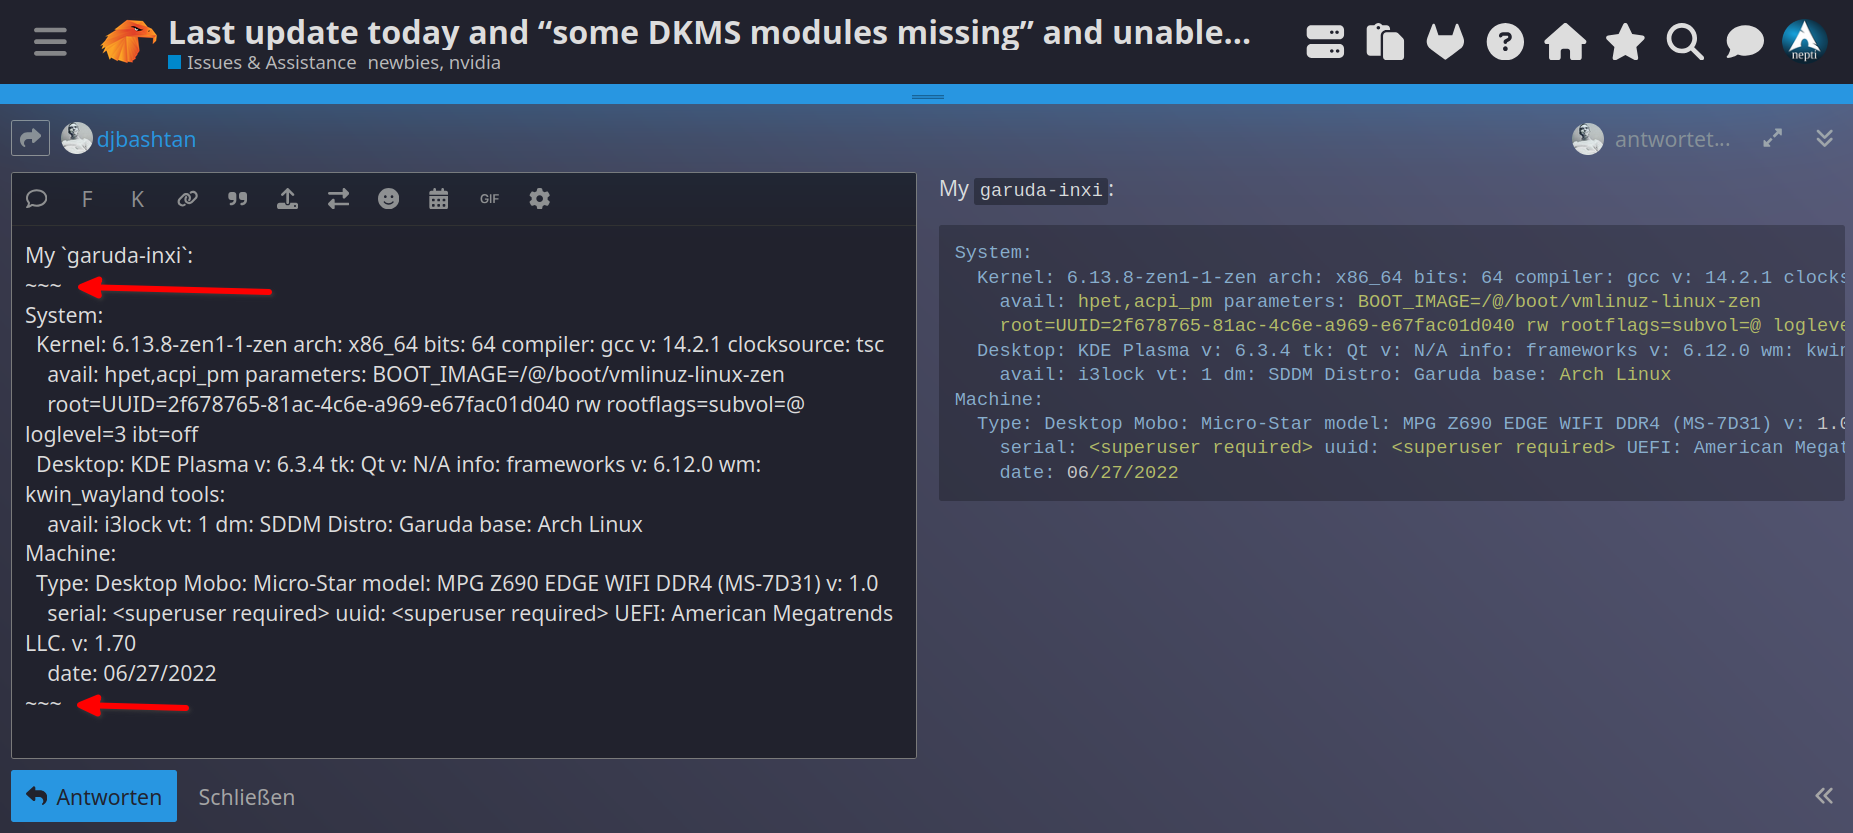The image size is (1853, 833).
Task: Minimize composer with double chevron down
Action: [x=1825, y=139]
